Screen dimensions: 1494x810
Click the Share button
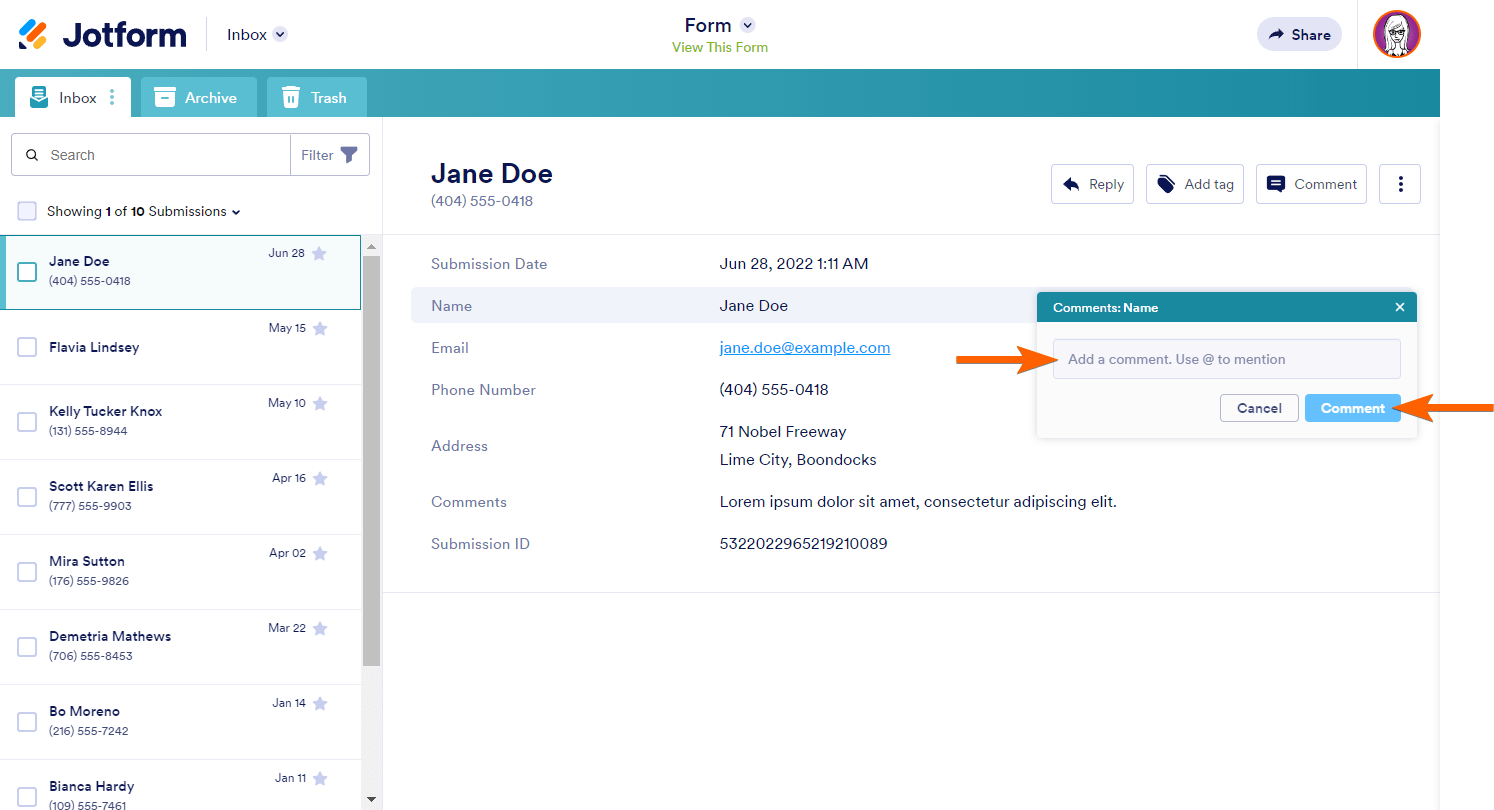click(1300, 34)
